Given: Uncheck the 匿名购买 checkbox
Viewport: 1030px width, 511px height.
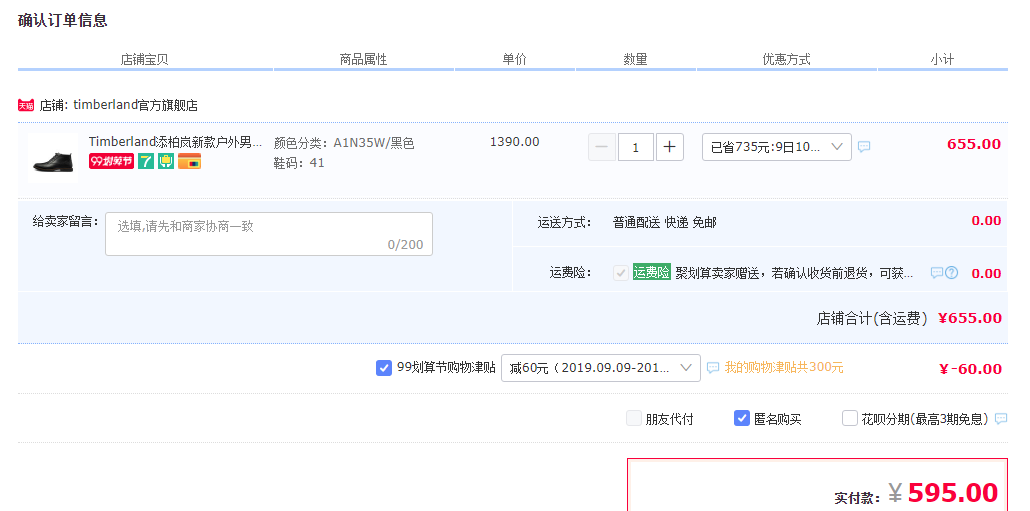Looking at the screenshot, I should click(742, 418).
